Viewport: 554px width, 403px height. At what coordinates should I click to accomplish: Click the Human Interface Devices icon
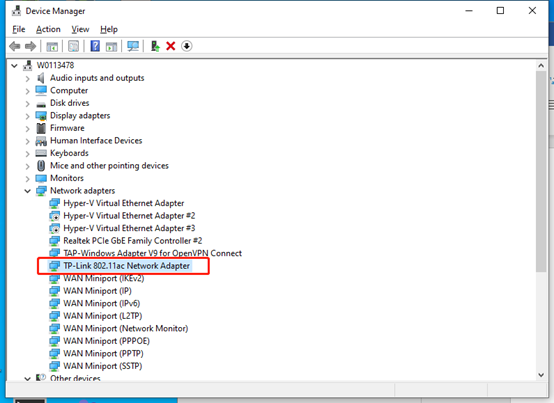tap(41, 141)
